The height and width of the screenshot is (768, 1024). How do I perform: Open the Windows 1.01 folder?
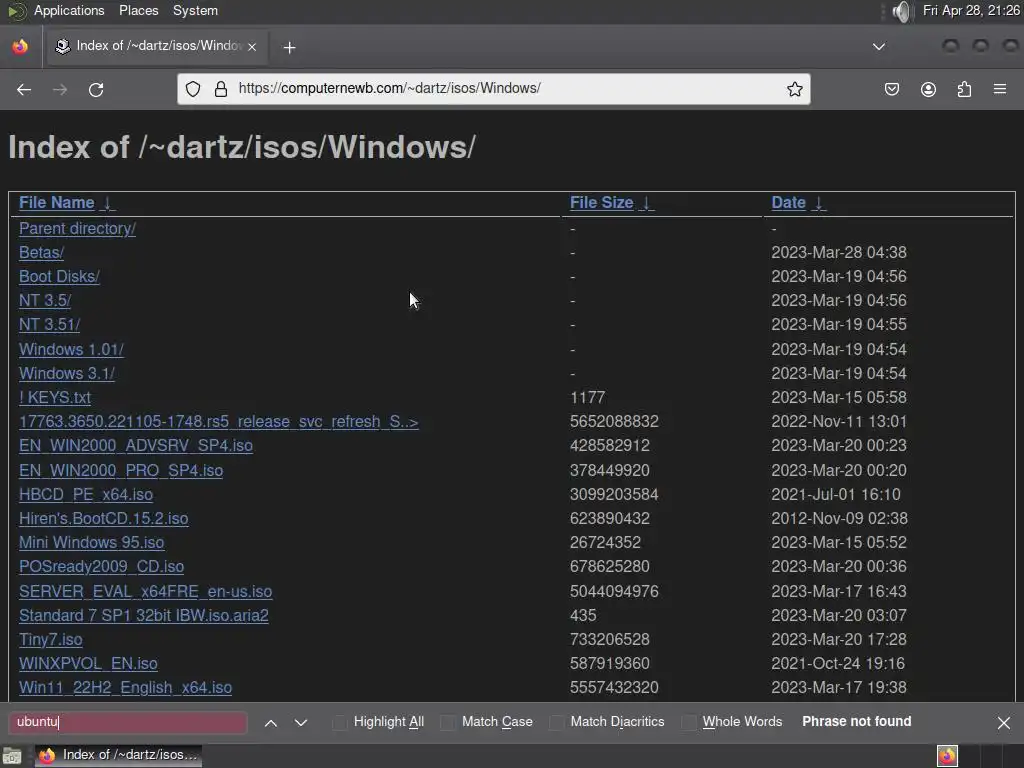(x=71, y=349)
